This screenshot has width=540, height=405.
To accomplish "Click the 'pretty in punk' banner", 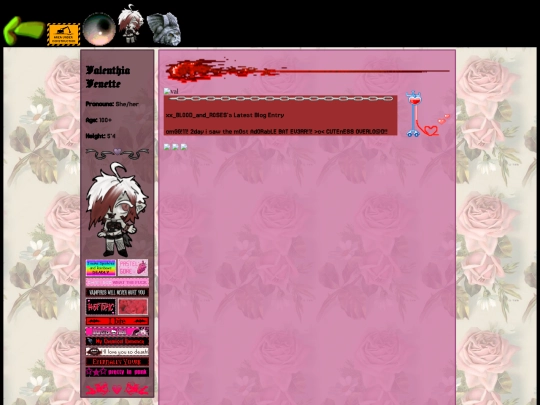I will [117, 372].
